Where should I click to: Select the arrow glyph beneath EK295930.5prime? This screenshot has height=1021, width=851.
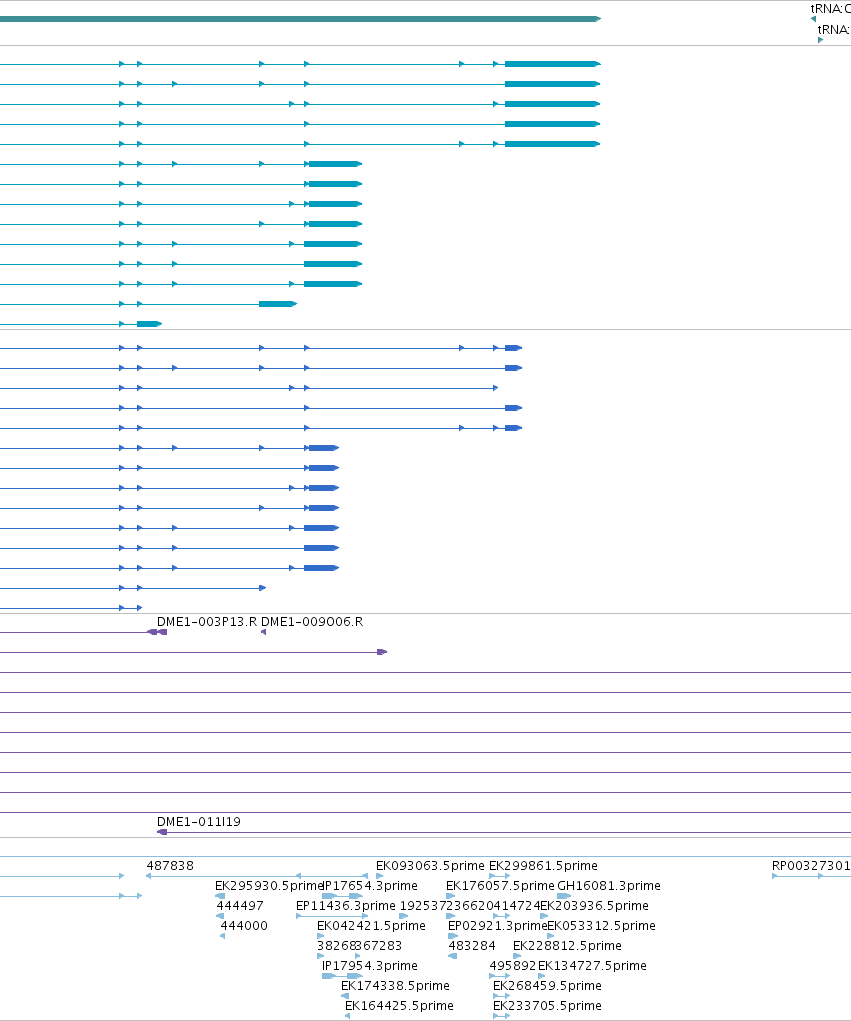[x=220, y=896]
